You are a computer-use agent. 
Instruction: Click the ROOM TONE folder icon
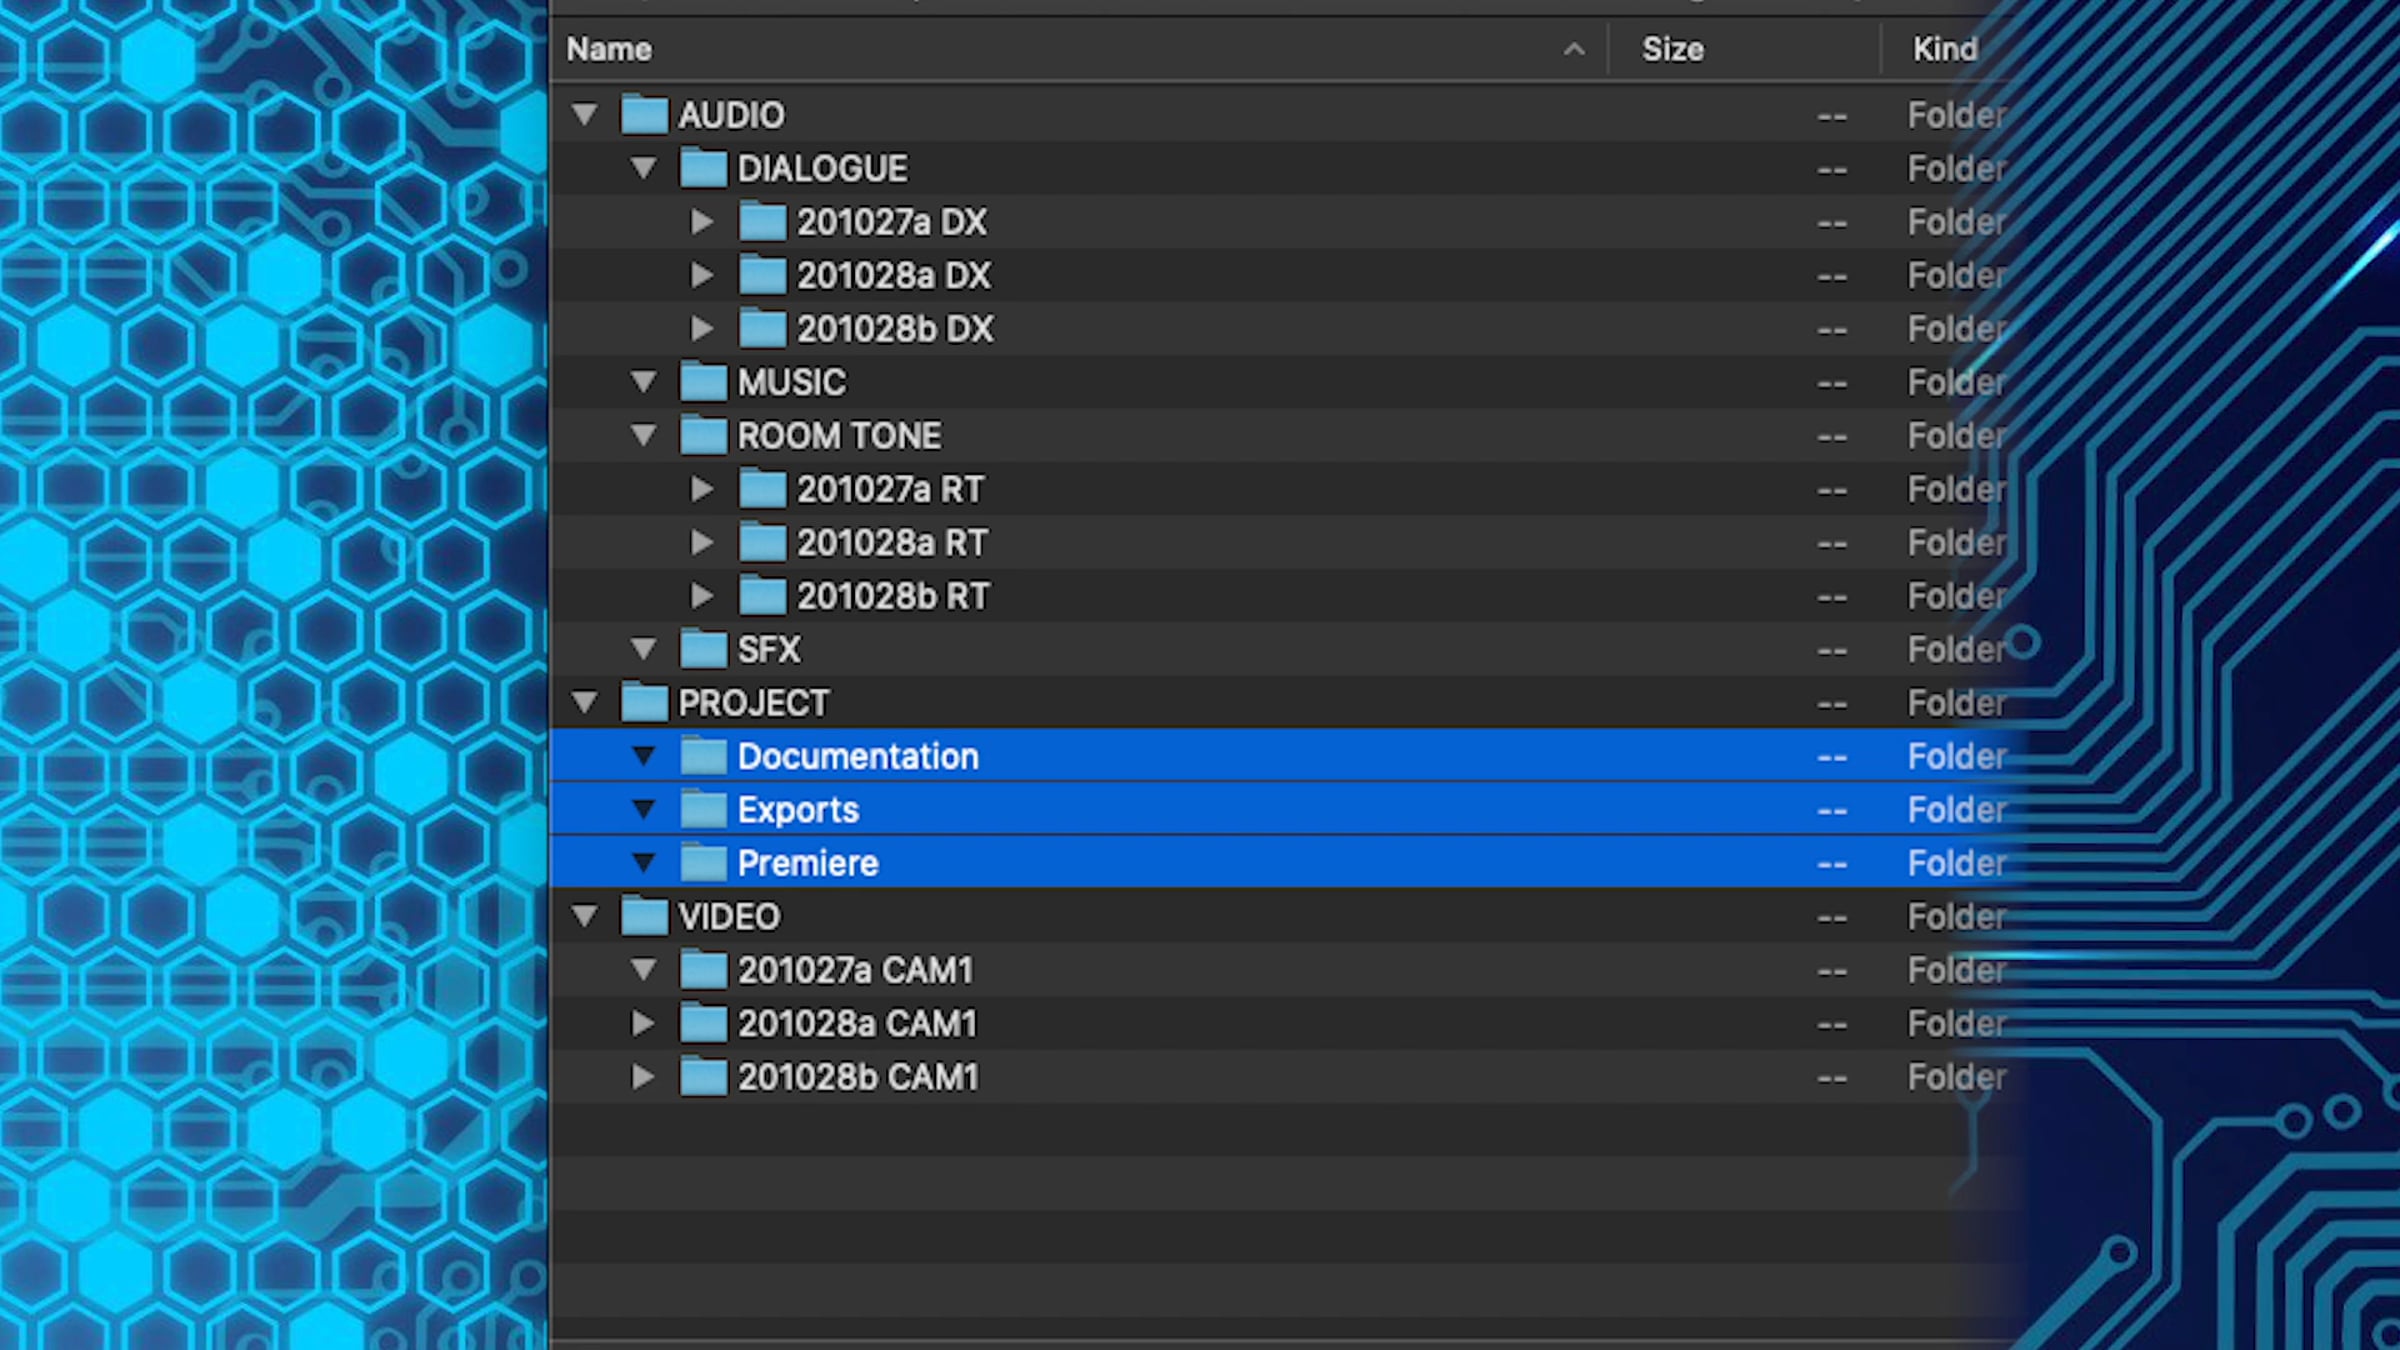(703, 435)
